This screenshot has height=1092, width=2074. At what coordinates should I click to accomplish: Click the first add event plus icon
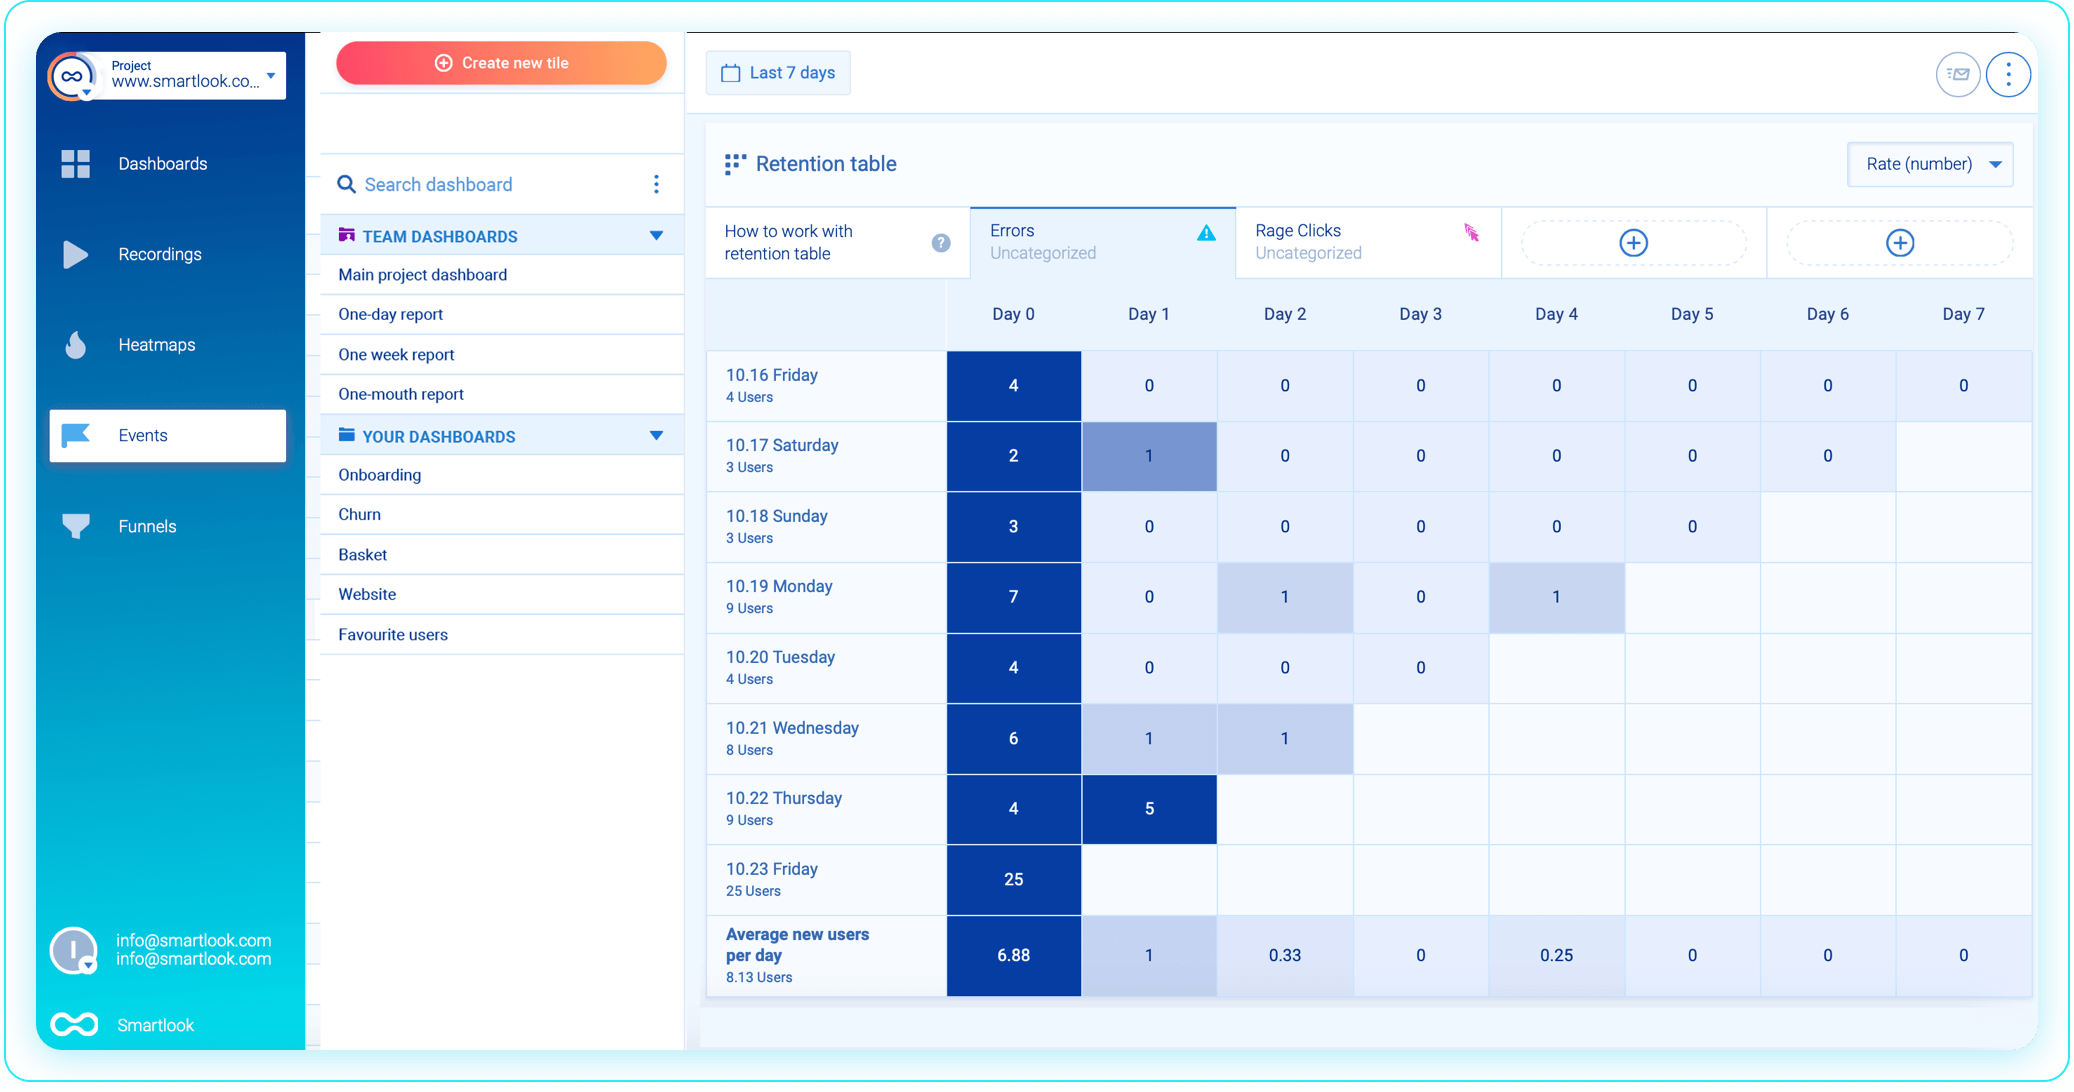point(1633,243)
